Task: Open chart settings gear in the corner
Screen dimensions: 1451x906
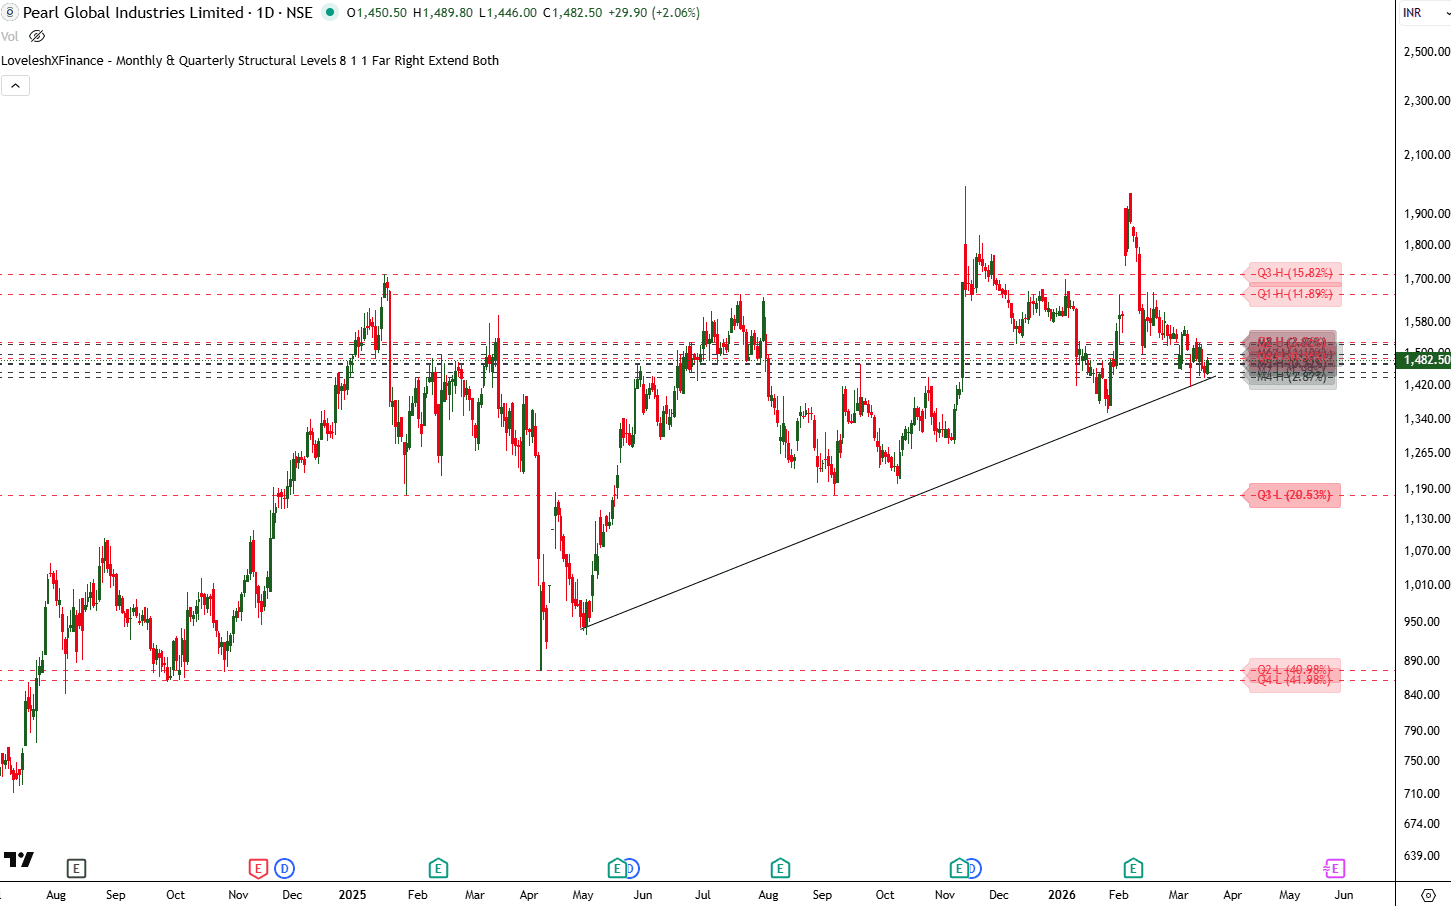Action: tap(1429, 895)
